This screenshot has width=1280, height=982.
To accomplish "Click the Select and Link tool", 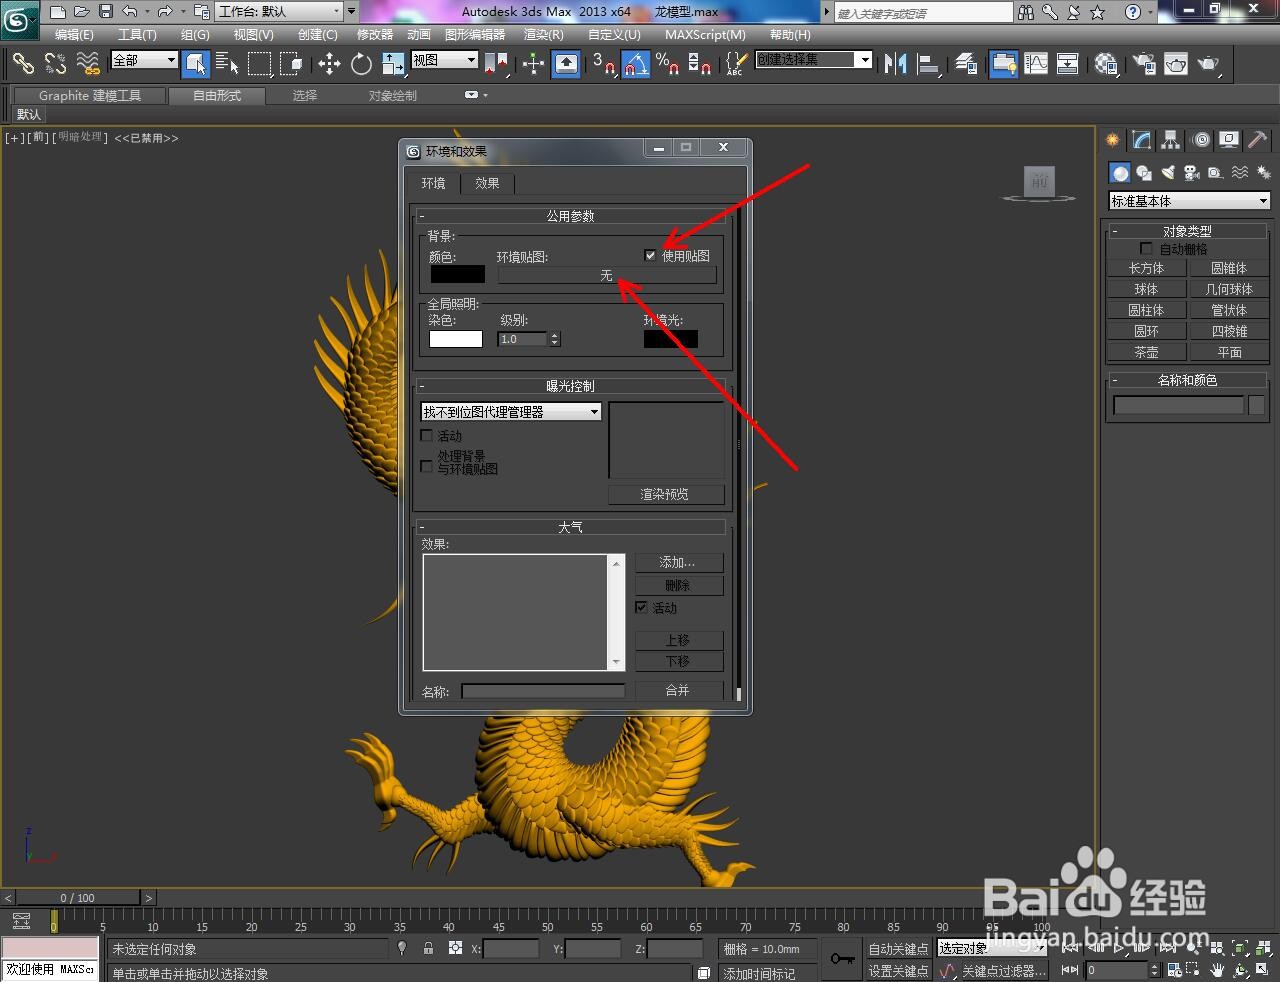I will (23, 64).
